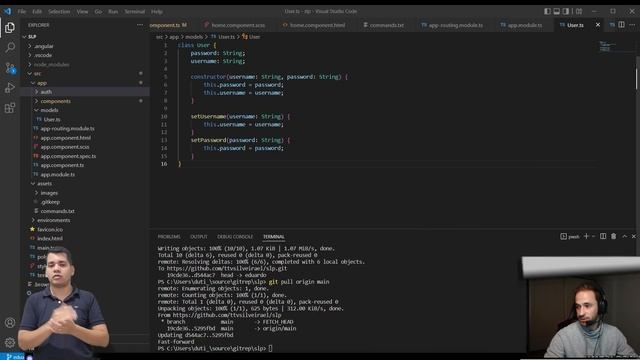Open the Search view in activity bar
The width and height of the screenshot is (640, 360).
10,47
